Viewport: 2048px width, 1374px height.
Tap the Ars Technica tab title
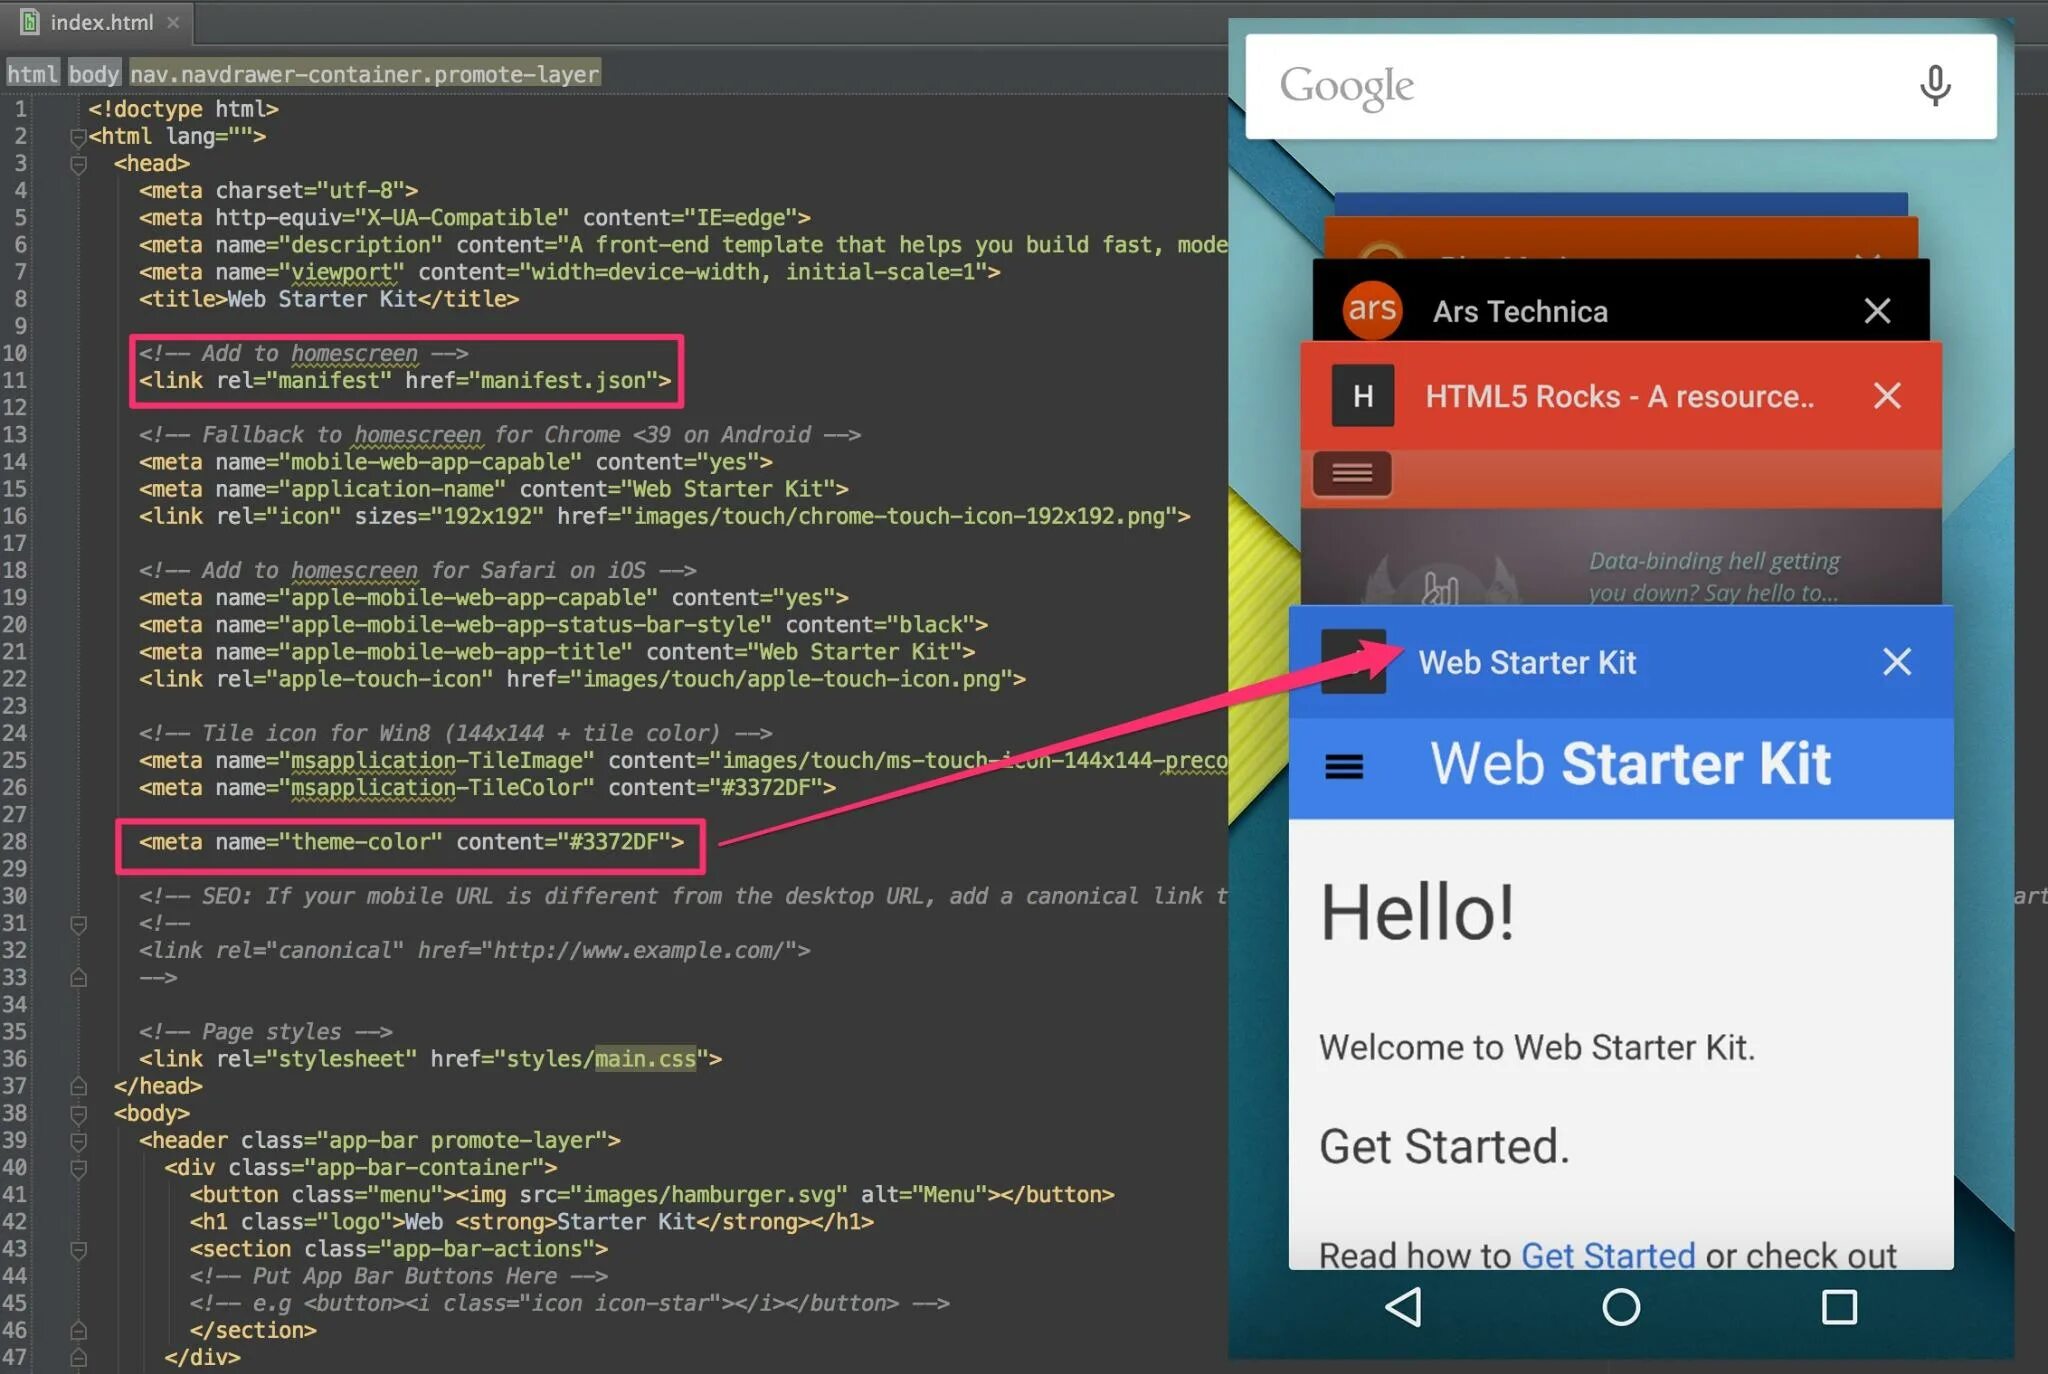pyautogui.click(x=1520, y=312)
